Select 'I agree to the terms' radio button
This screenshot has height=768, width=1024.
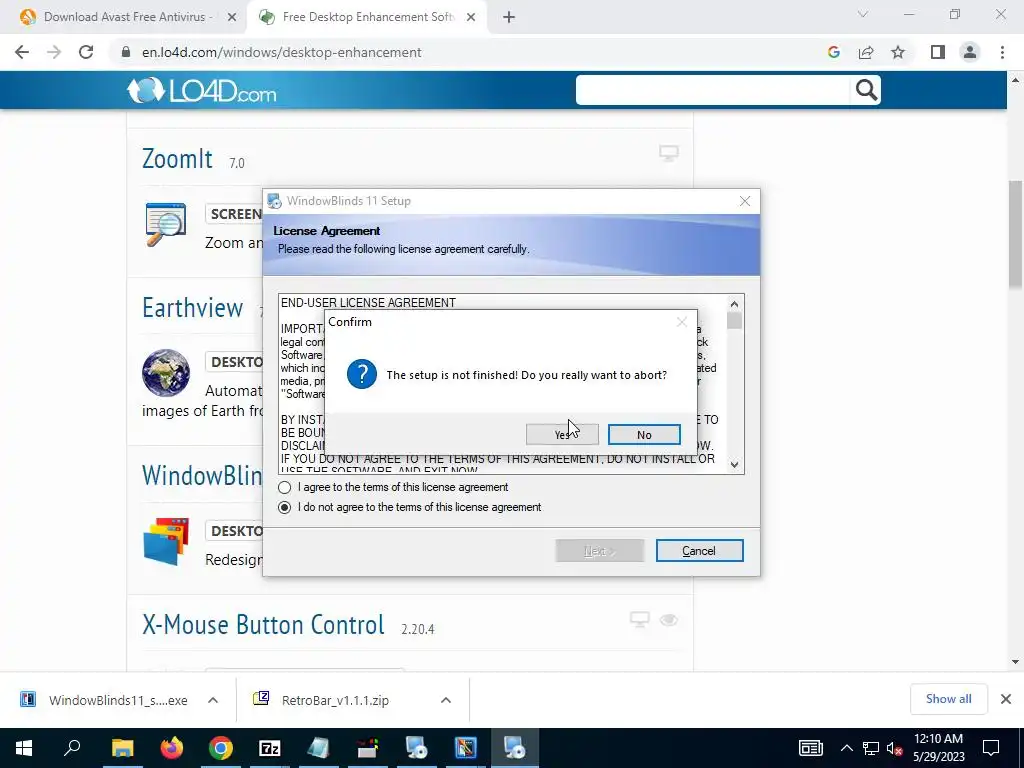tap(285, 487)
